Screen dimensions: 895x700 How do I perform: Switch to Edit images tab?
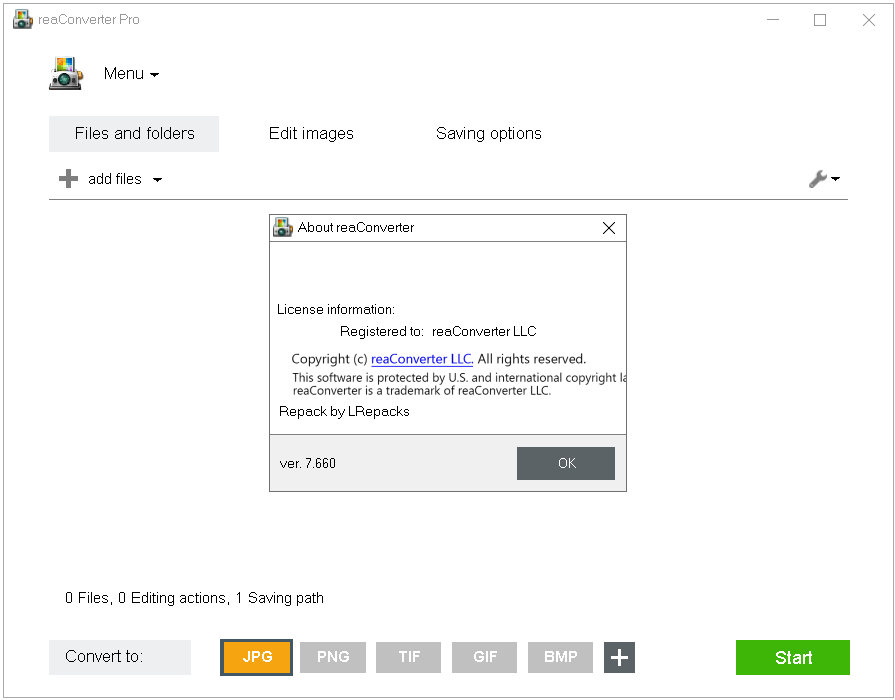click(311, 134)
